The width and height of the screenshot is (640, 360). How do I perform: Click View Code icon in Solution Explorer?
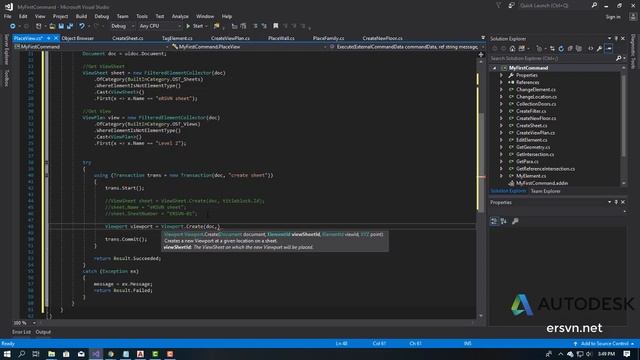[591, 49]
